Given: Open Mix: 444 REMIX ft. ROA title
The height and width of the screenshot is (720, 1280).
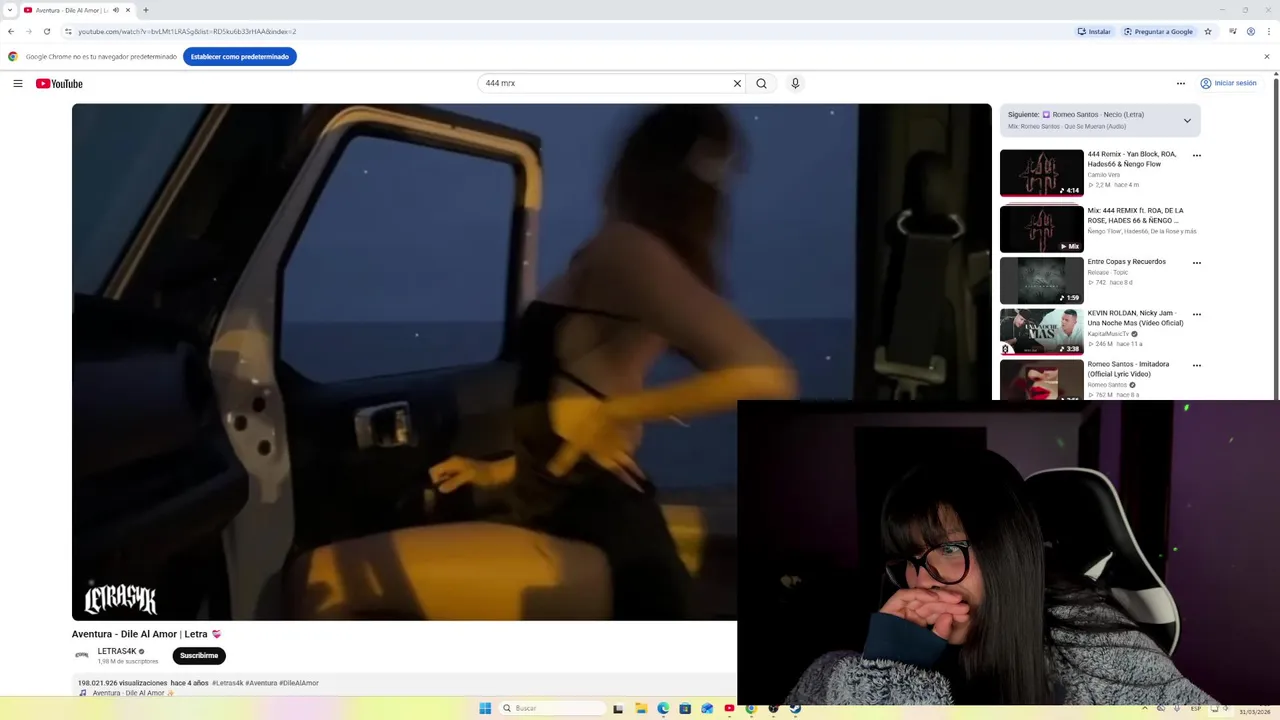Looking at the screenshot, I should pos(1135,215).
